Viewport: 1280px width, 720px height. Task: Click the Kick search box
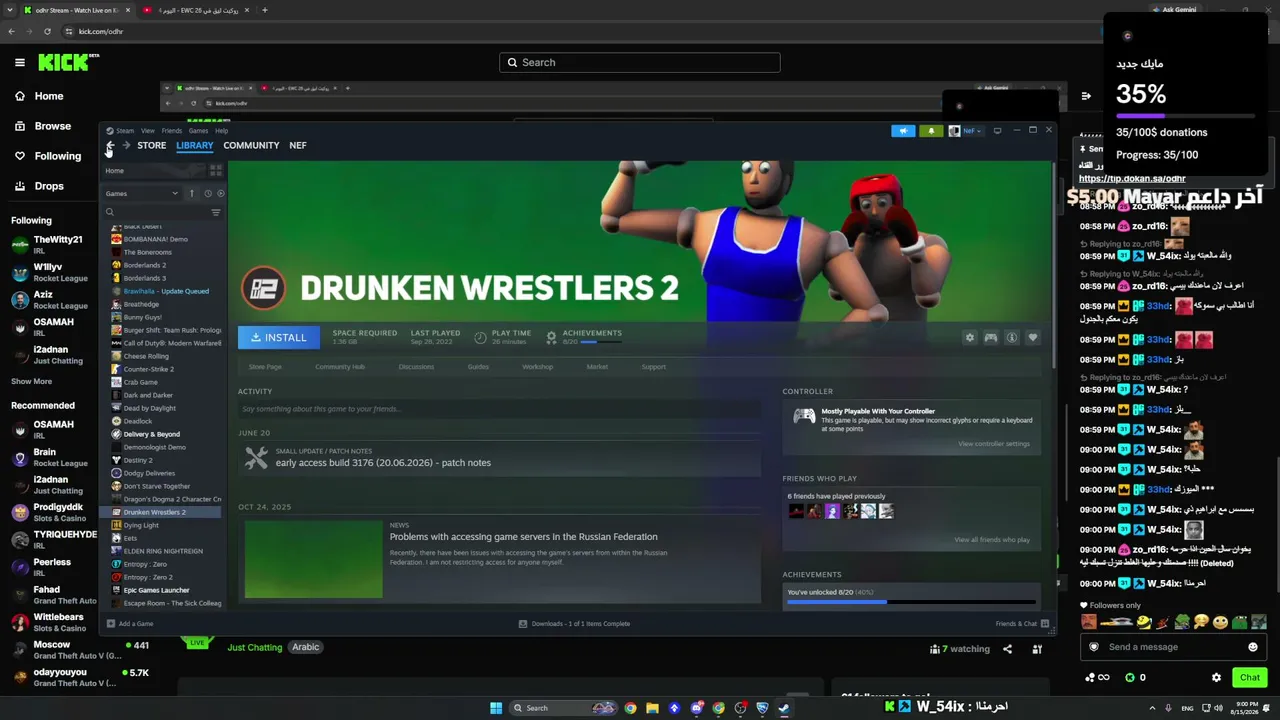[640, 62]
